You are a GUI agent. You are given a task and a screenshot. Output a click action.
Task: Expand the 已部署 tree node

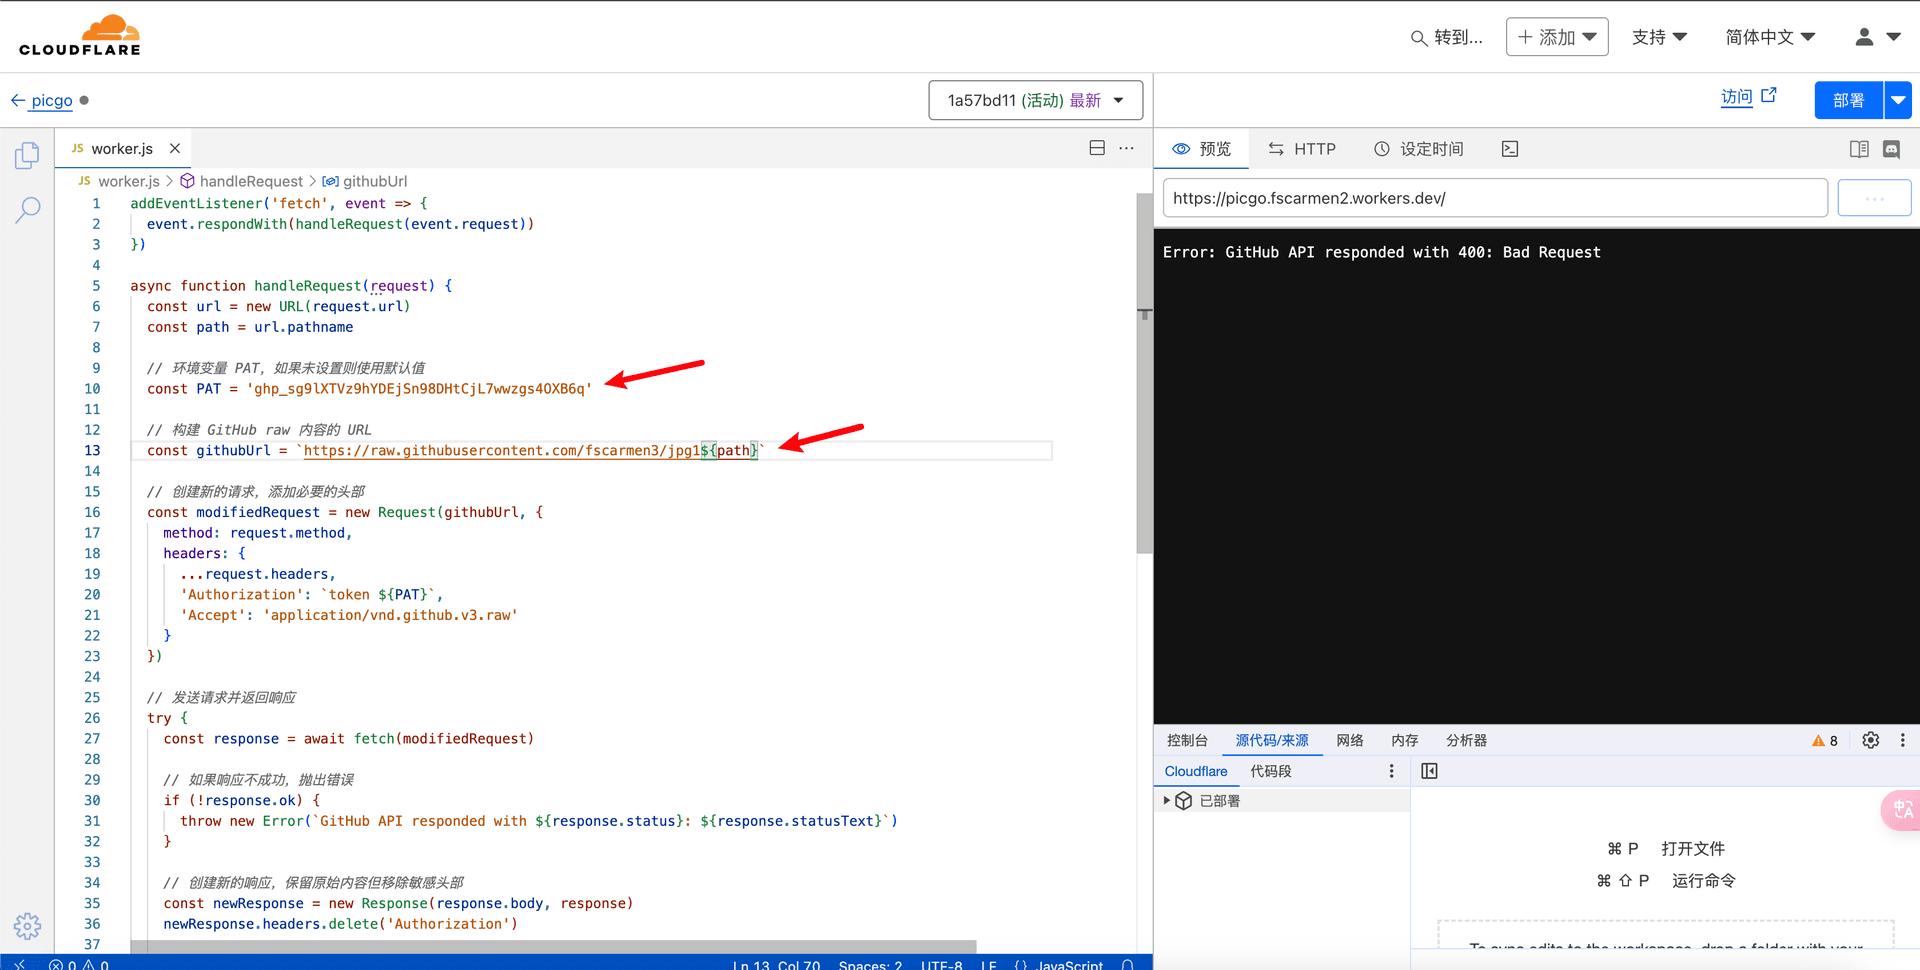point(1166,800)
